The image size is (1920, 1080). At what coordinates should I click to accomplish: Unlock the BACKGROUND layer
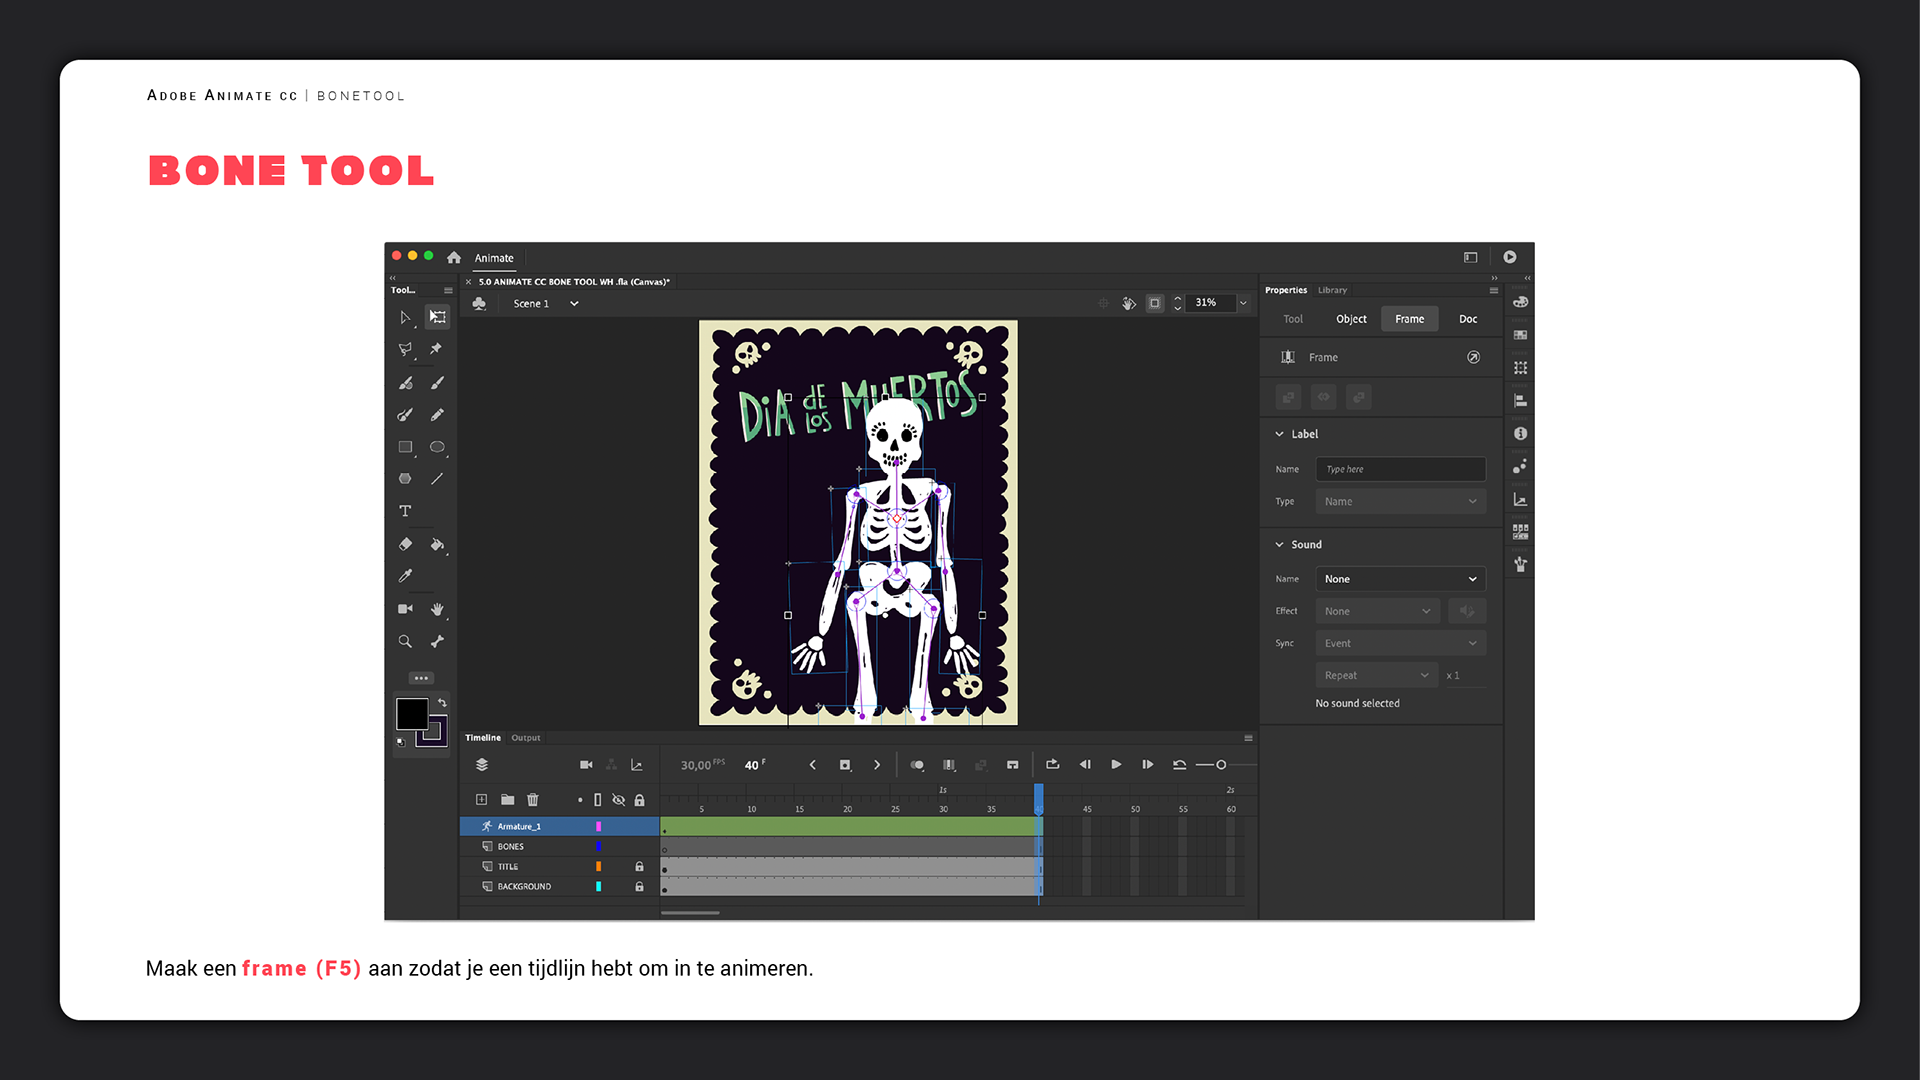point(639,887)
